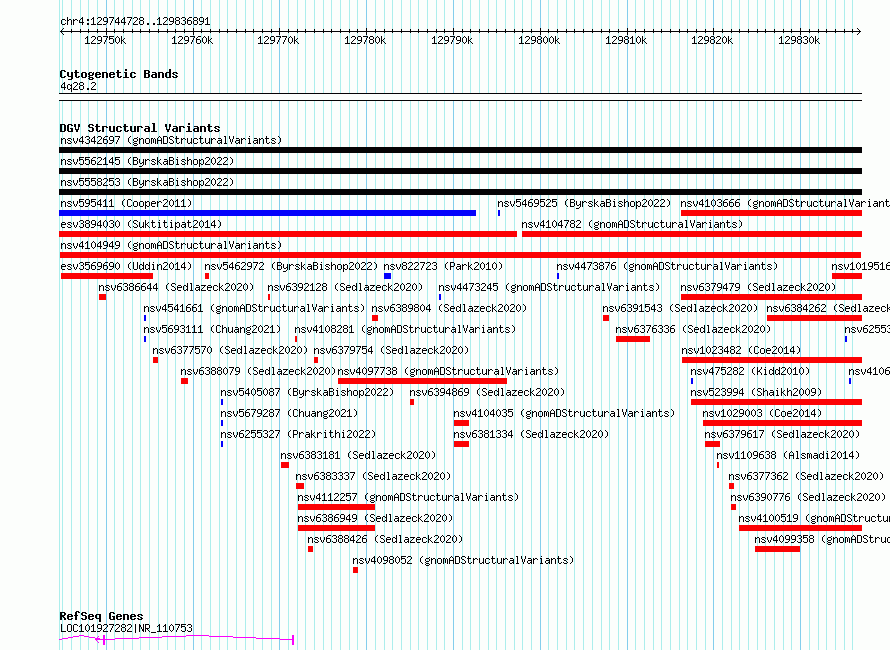Open the nsv5679287 (Chuang2021) label
The image size is (890, 650).
[289, 413]
